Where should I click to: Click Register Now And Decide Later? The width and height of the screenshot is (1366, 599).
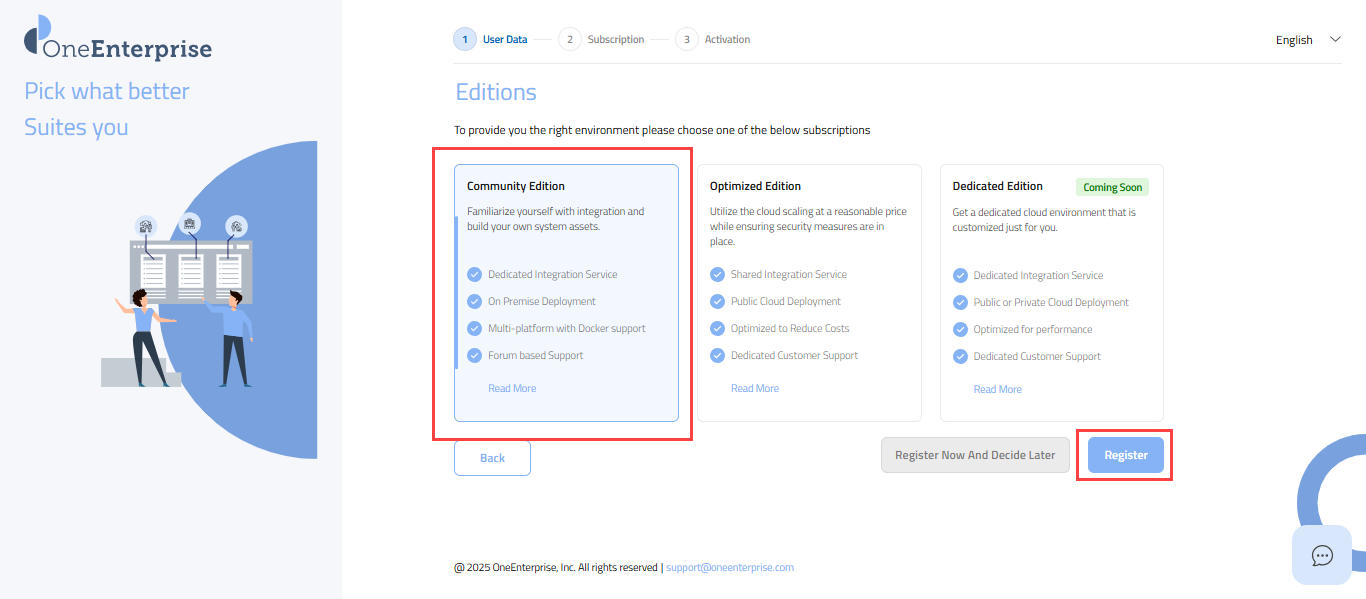975,455
